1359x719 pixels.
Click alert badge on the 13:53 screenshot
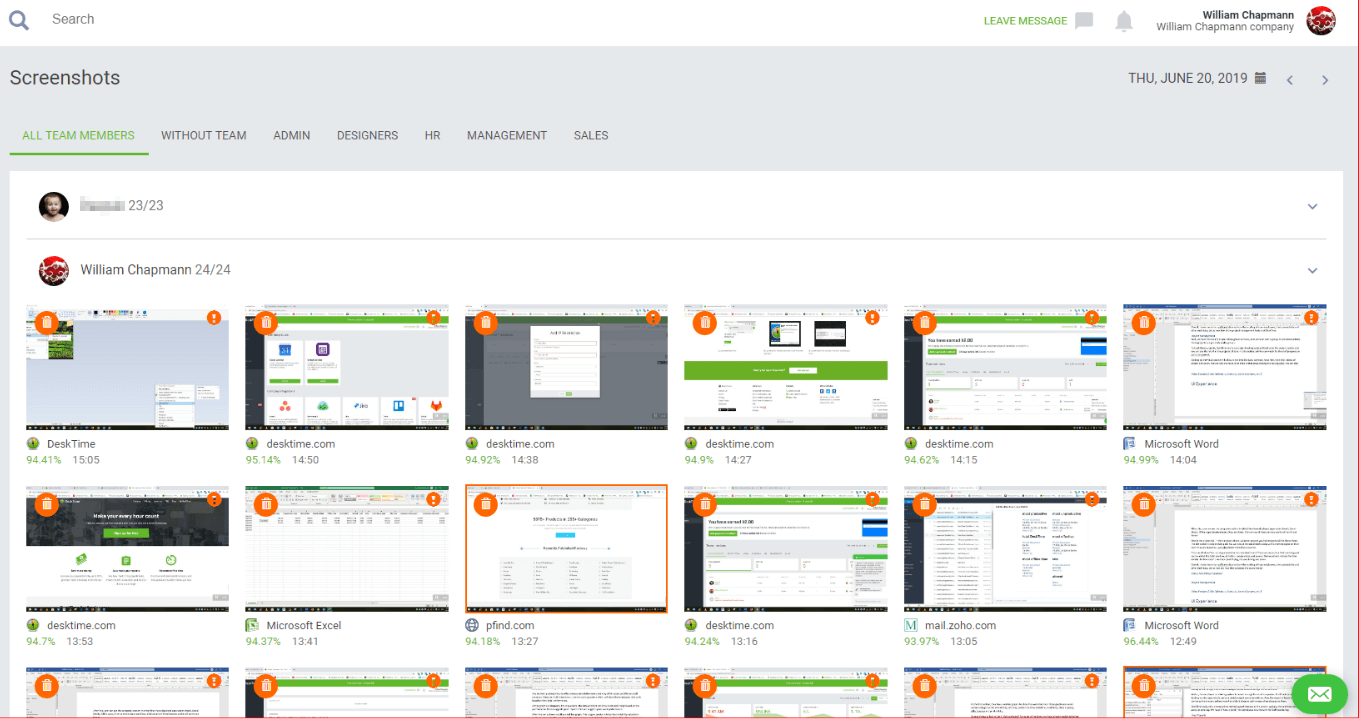[214, 499]
